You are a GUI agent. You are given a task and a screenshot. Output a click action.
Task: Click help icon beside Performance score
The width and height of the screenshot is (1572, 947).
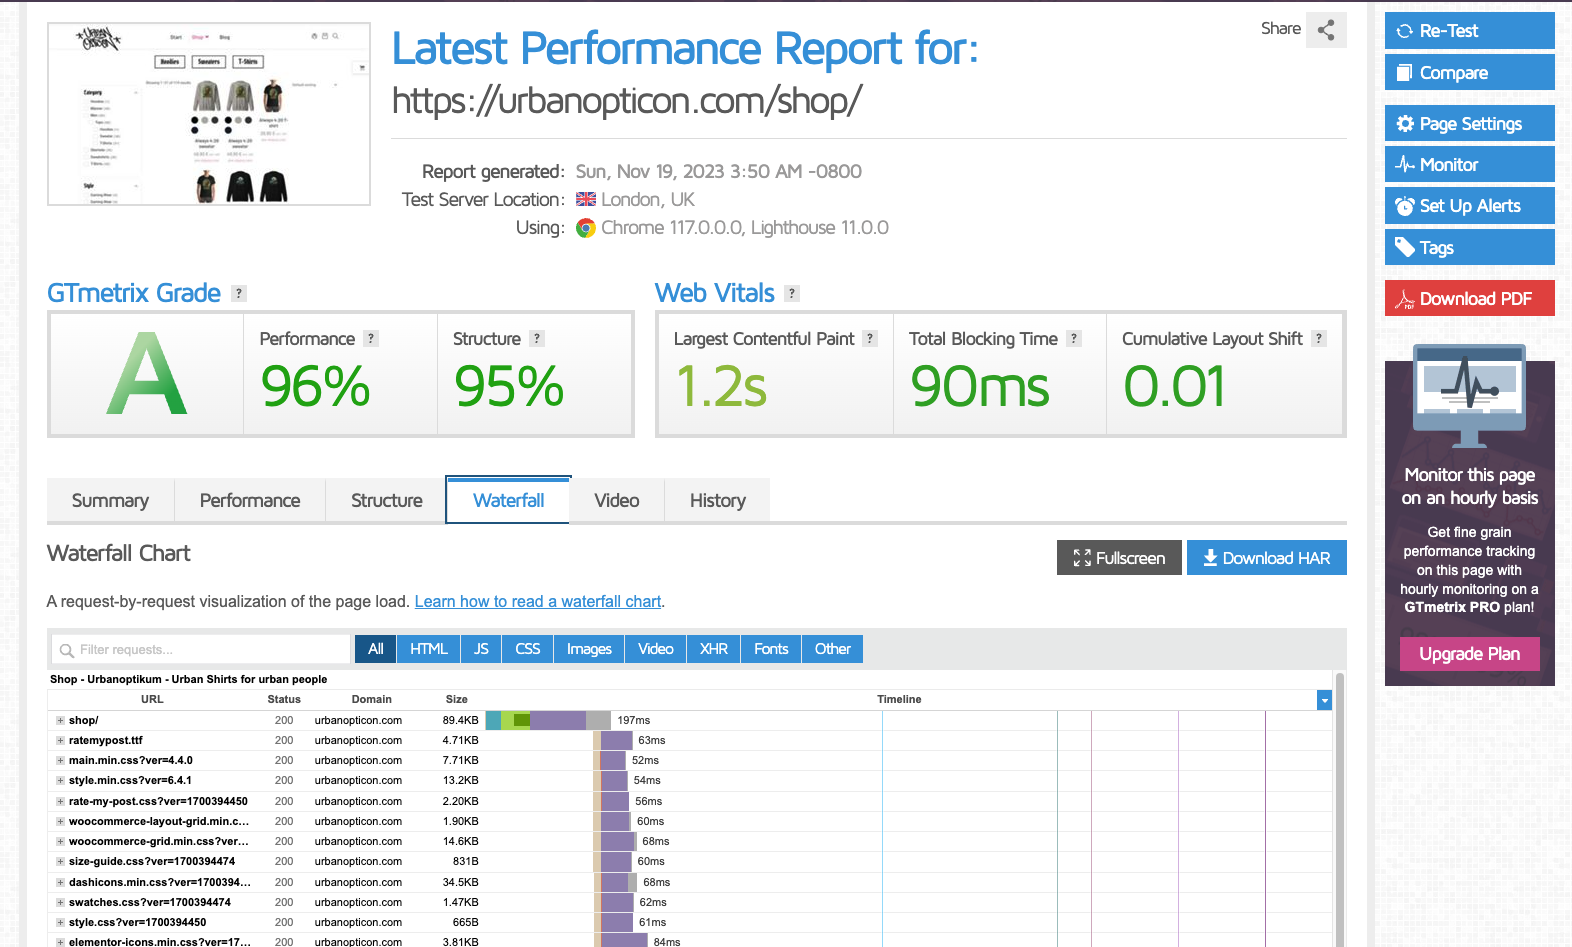point(371,338)
